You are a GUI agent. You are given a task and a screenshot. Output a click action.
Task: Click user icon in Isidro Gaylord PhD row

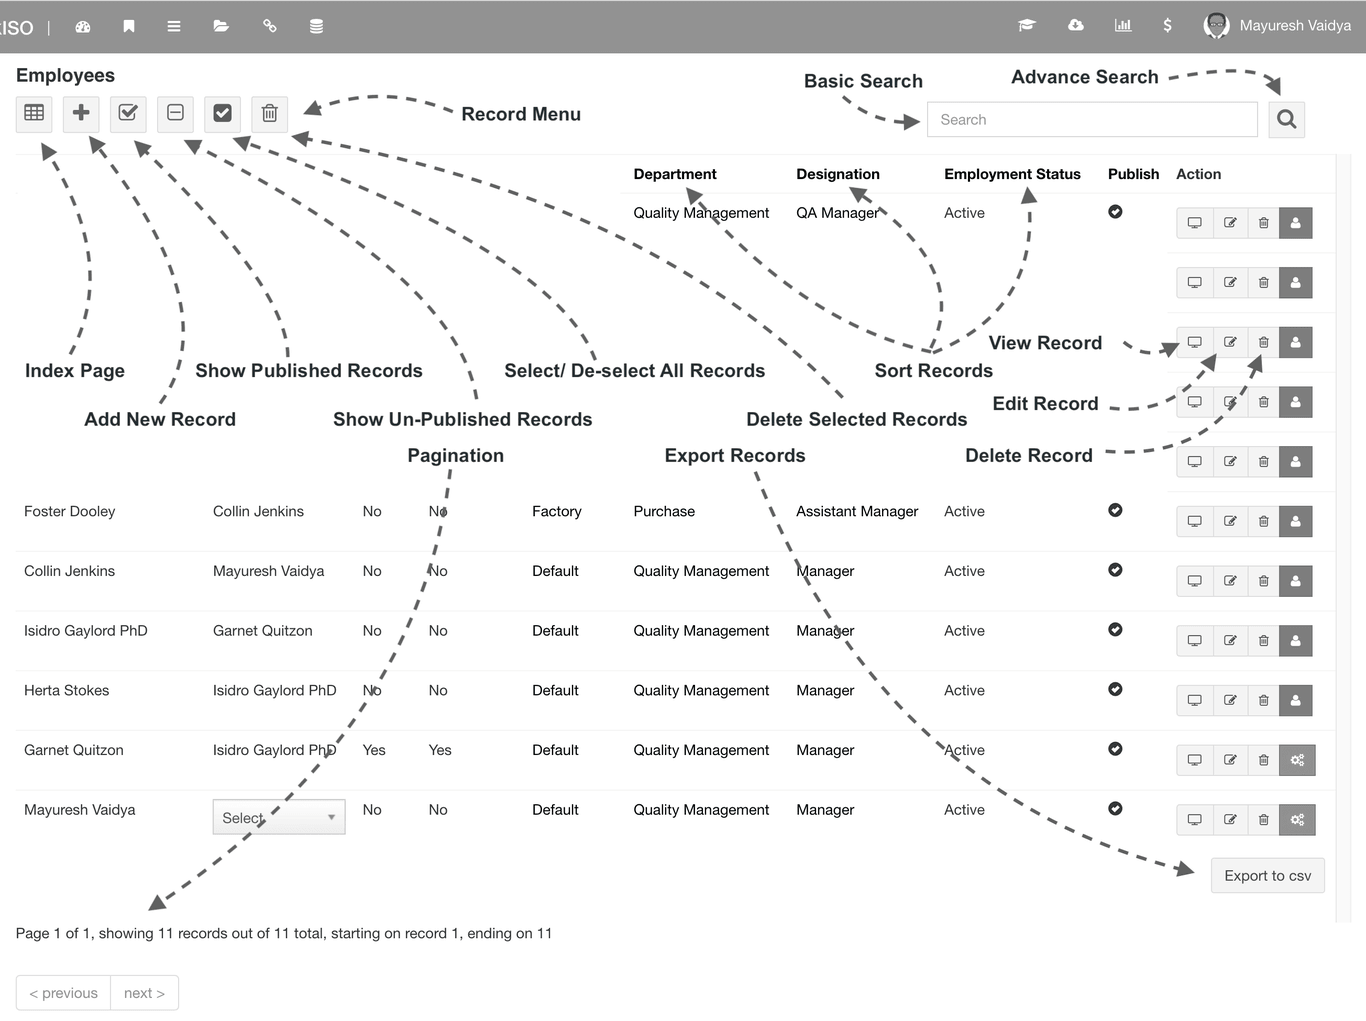pyautogui.click(x=1296, y=641)
